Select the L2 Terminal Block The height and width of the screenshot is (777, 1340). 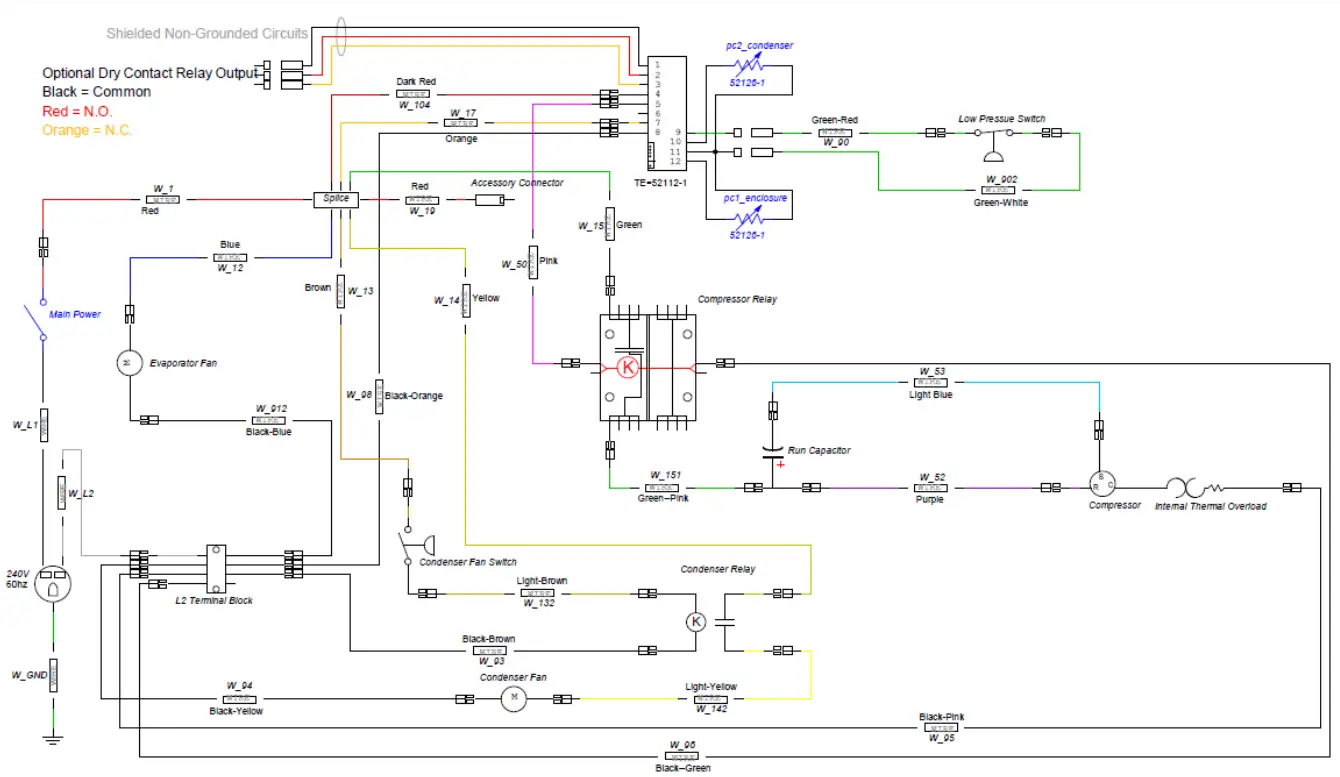tap(215, 570)
